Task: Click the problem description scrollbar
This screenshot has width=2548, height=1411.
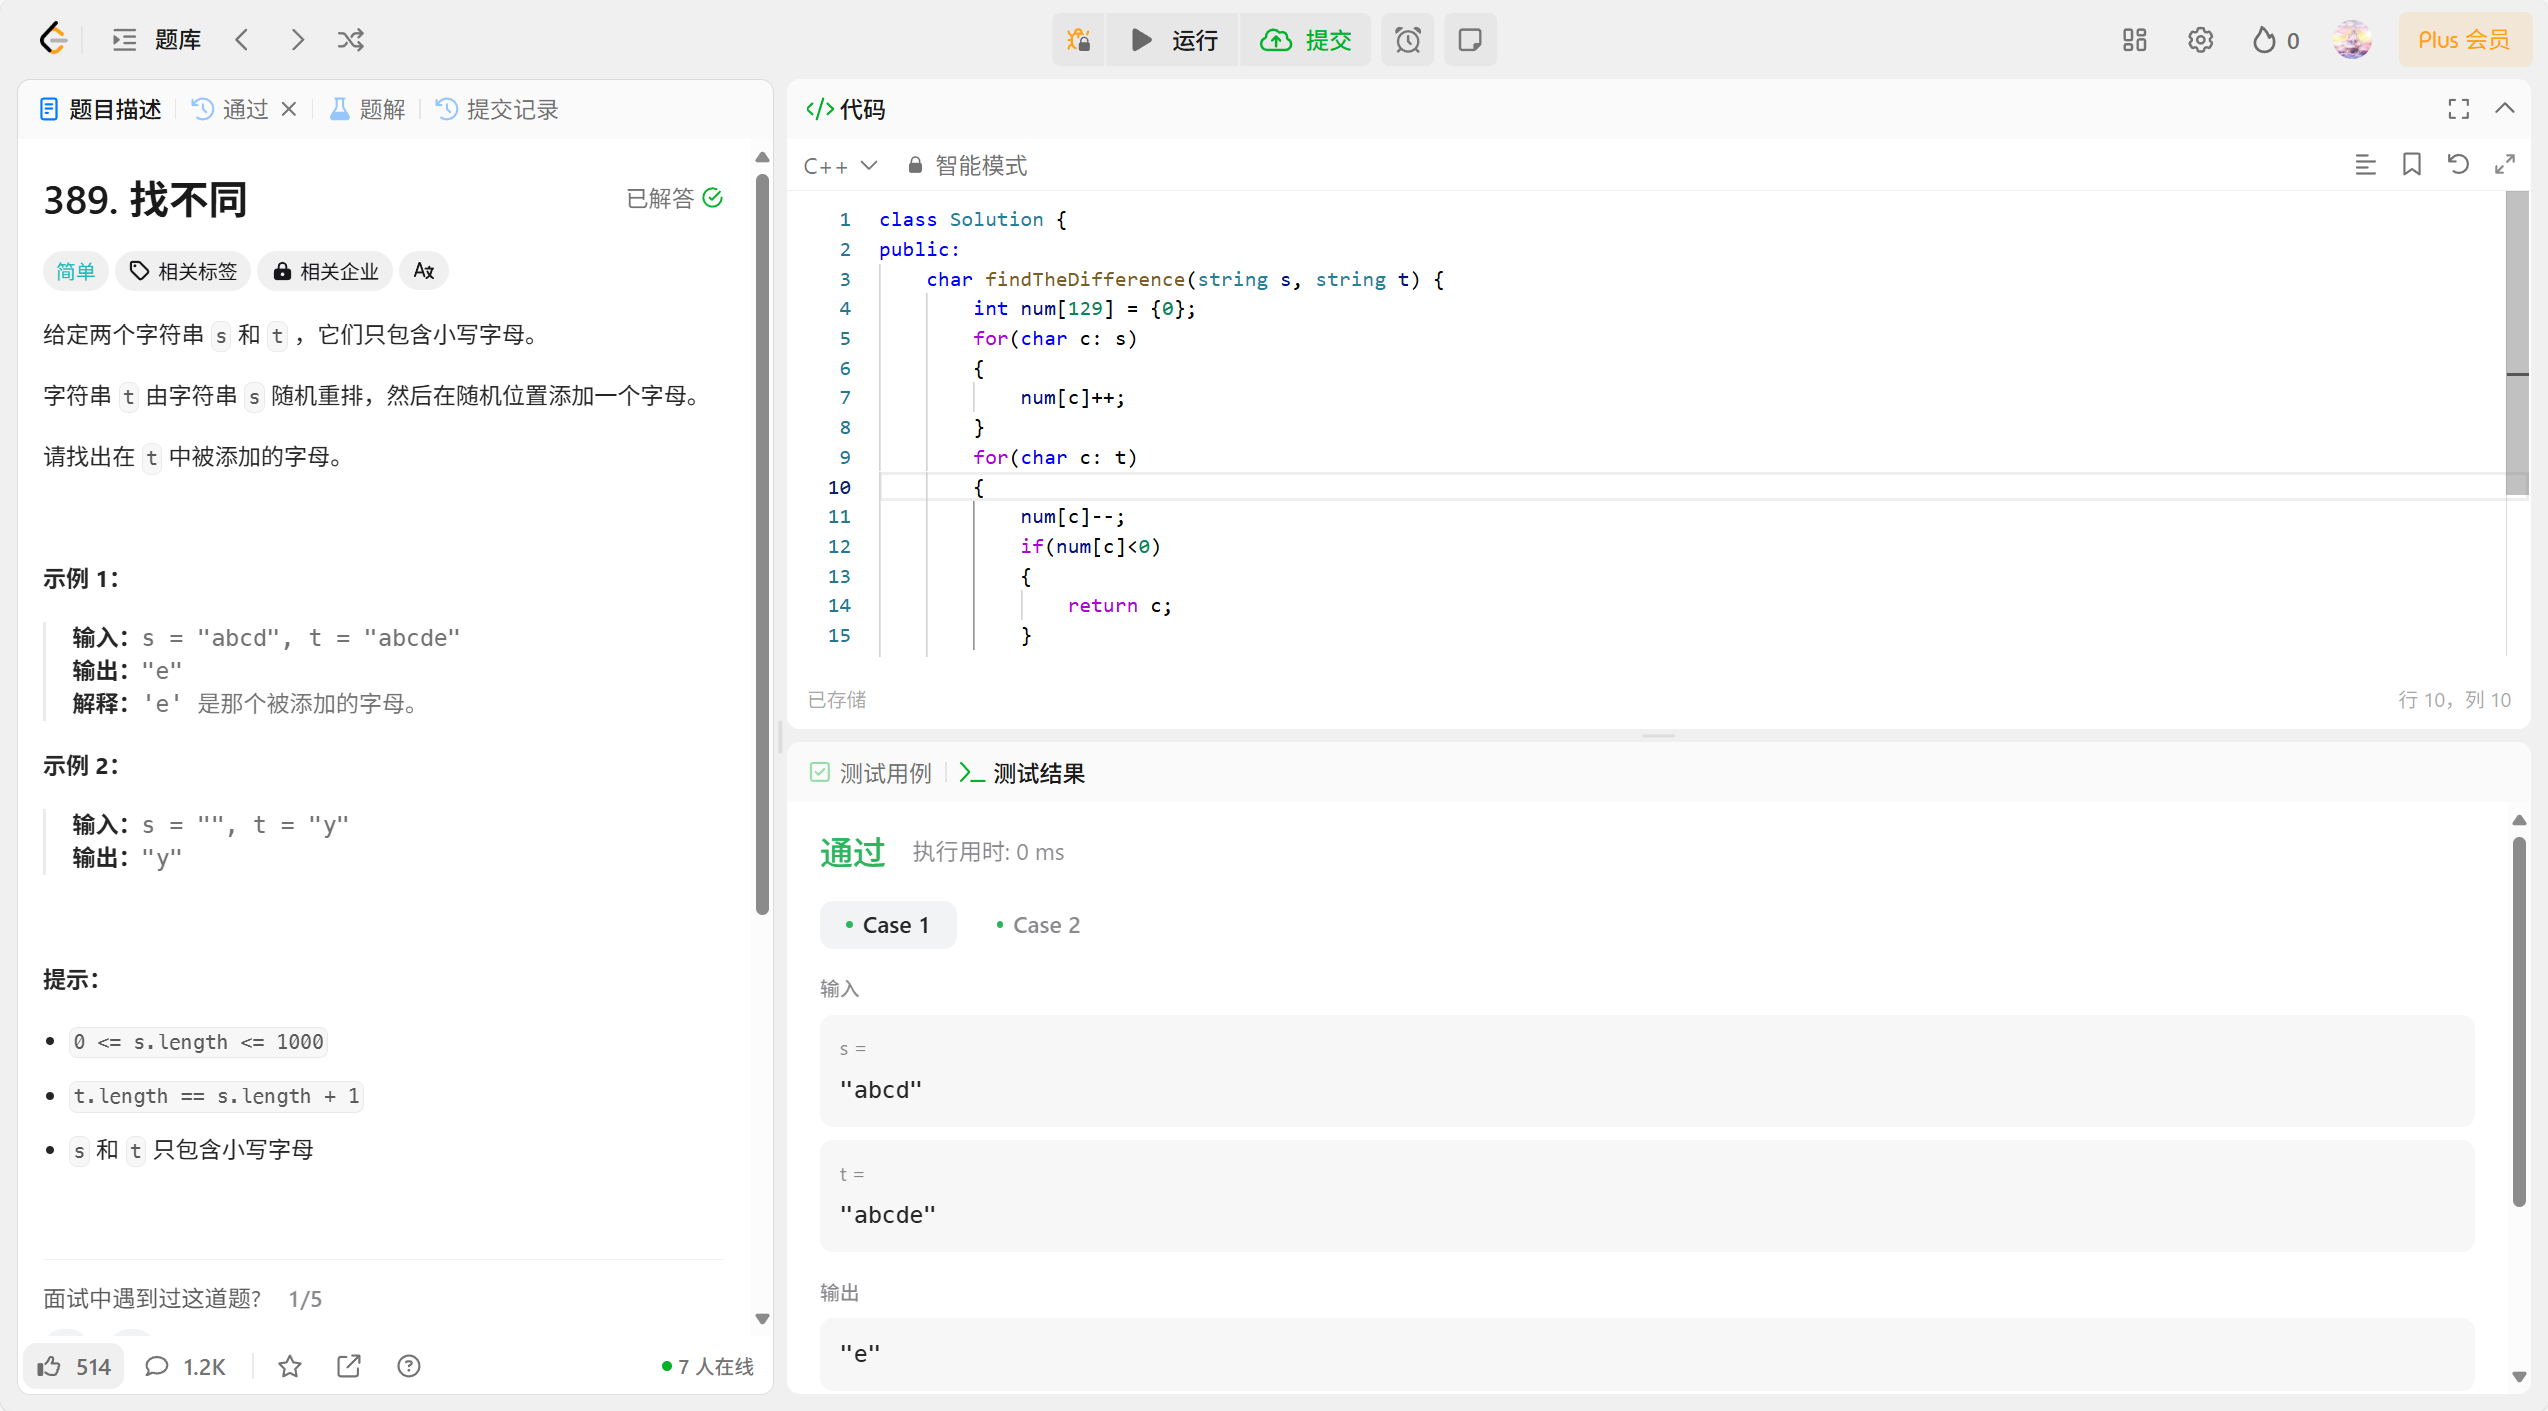Action: [x=762, y=544]
